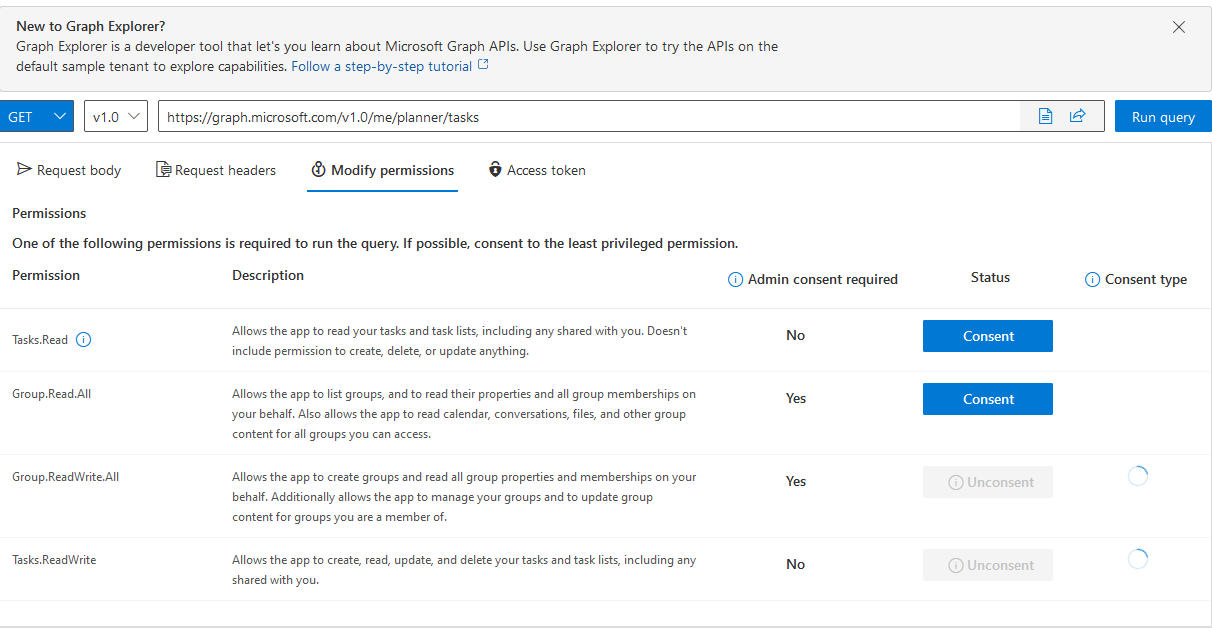Click the Description column header

click(x=268, y=275)
